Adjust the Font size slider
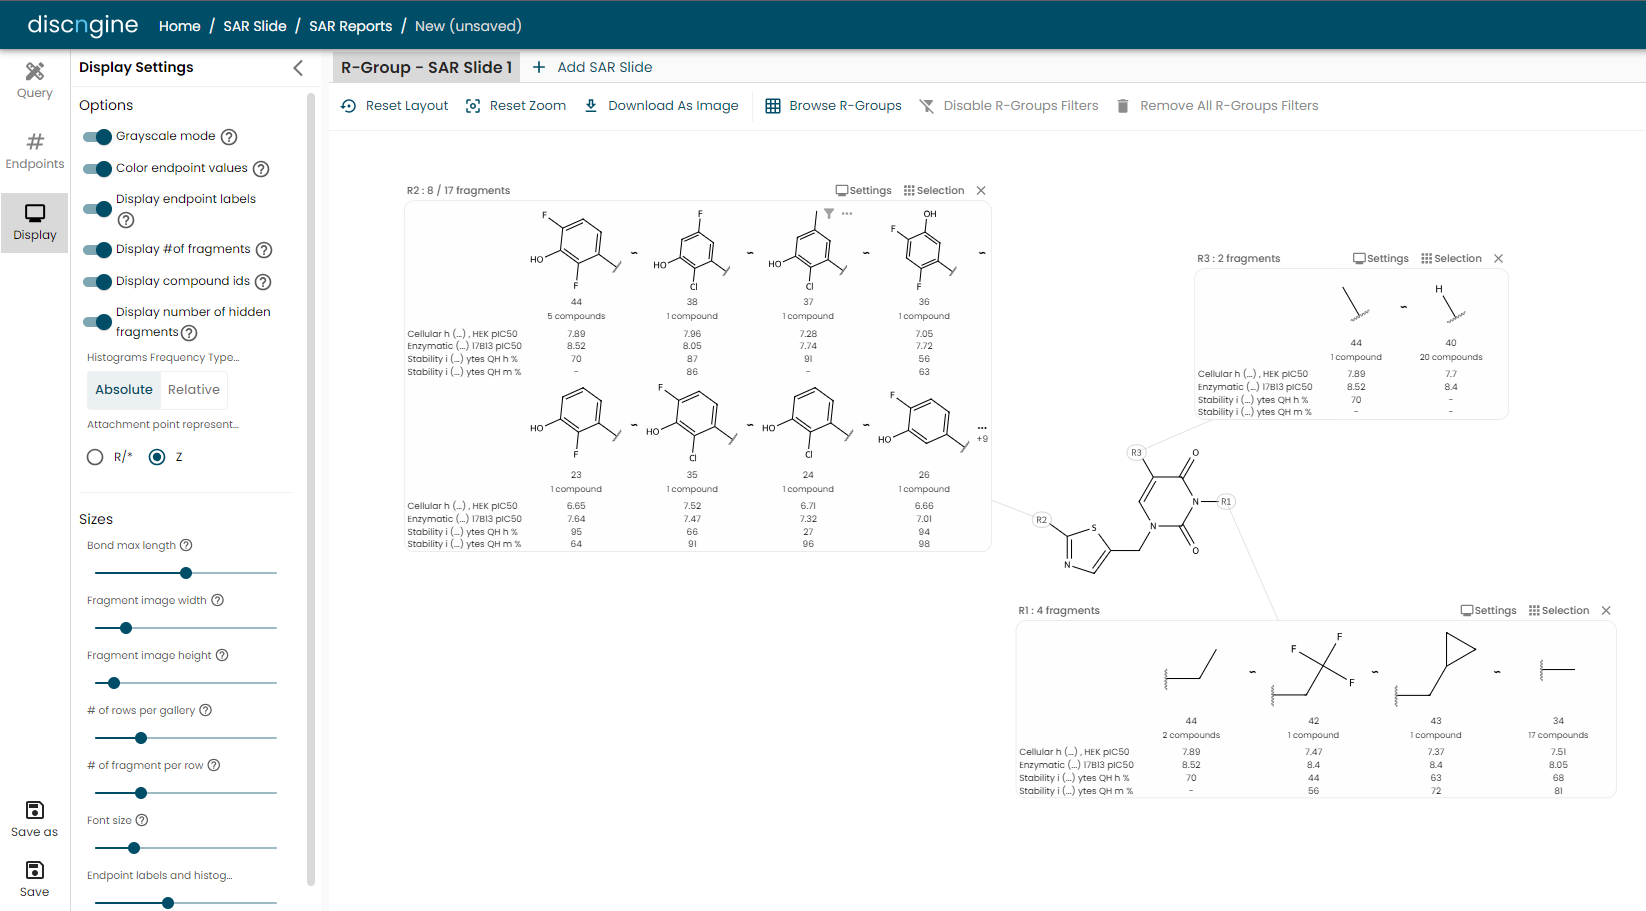The height and width of the screenshot is (911, 1646). pyautogui.click(x=186, y=848)
